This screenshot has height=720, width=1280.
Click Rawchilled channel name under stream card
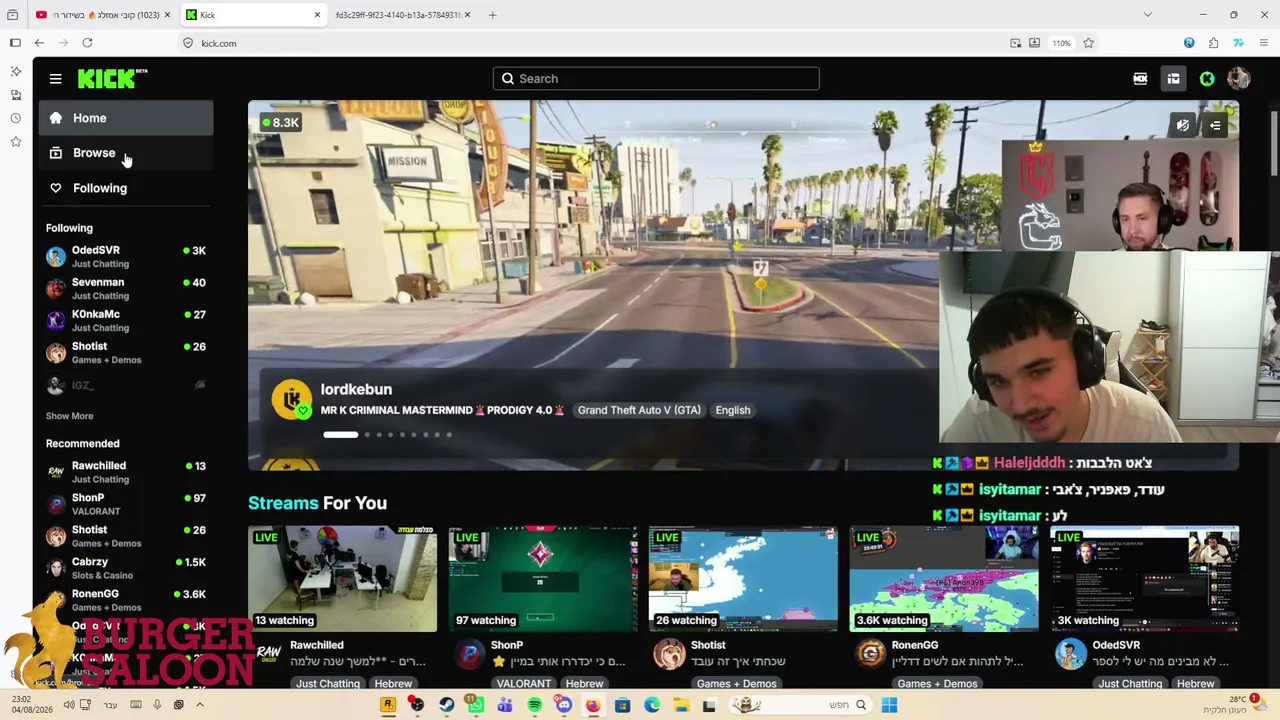317,646
